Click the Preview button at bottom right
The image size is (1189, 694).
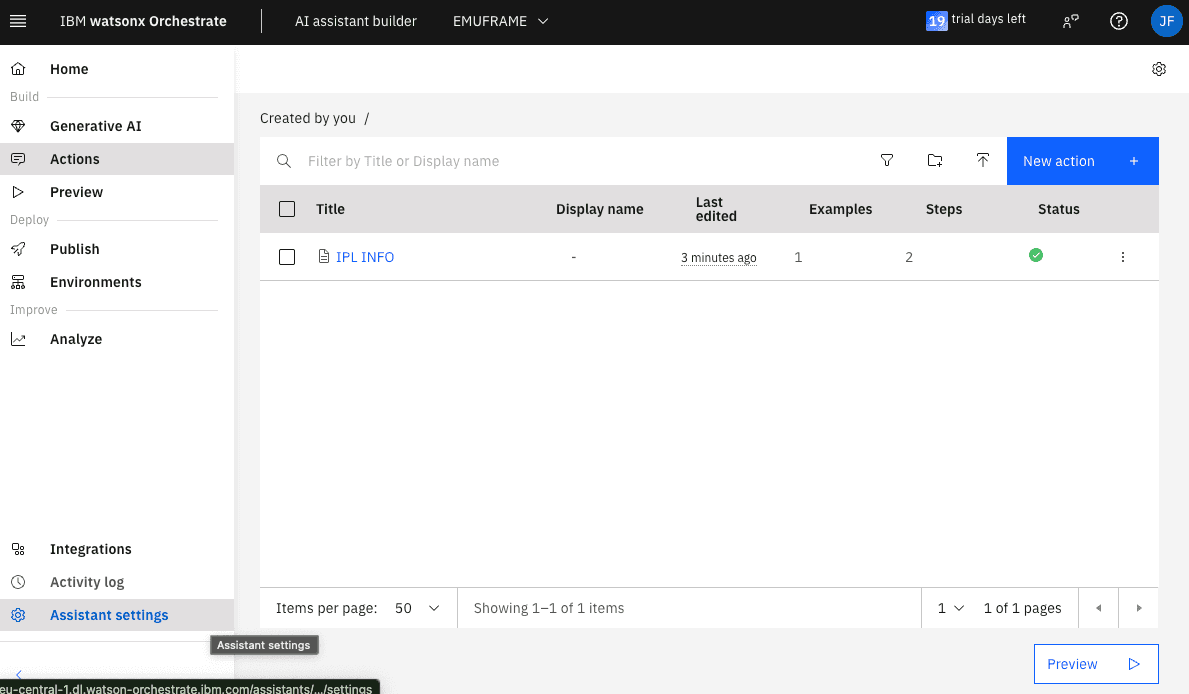[x=1095, y=664]
